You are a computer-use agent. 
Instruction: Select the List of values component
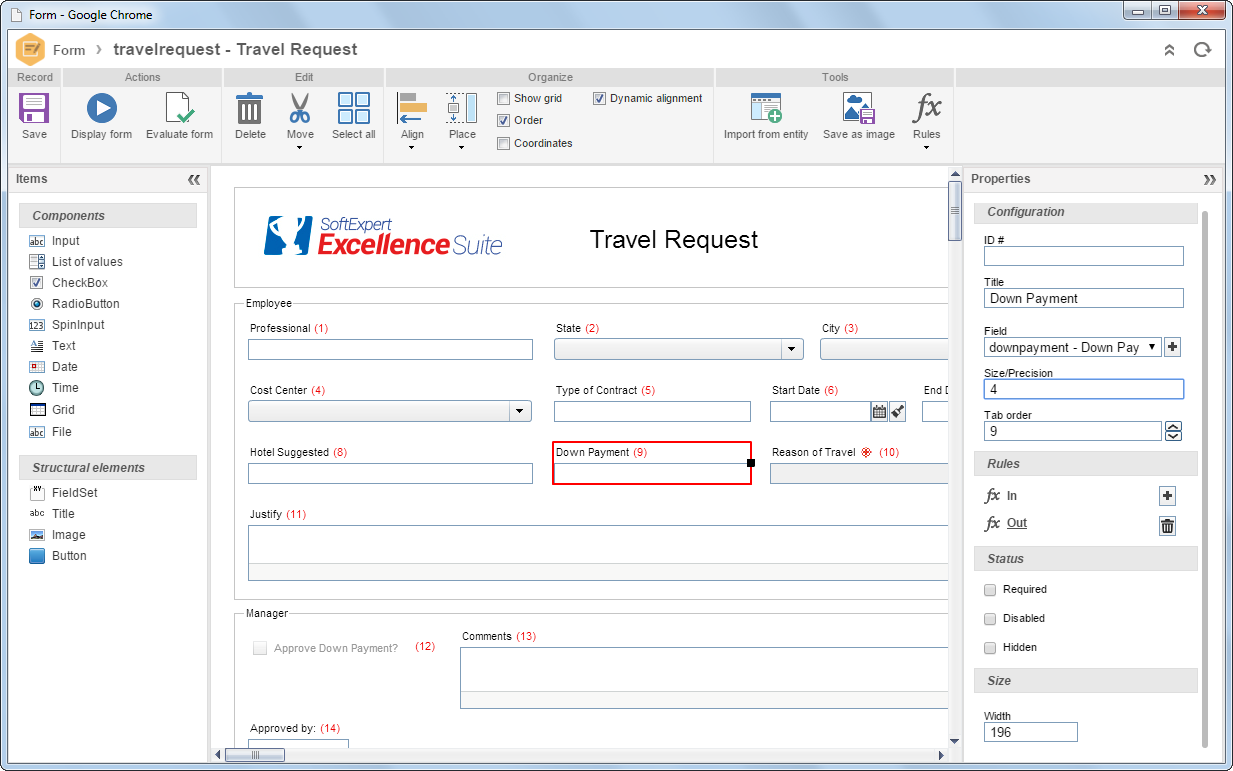coord(87,262)
